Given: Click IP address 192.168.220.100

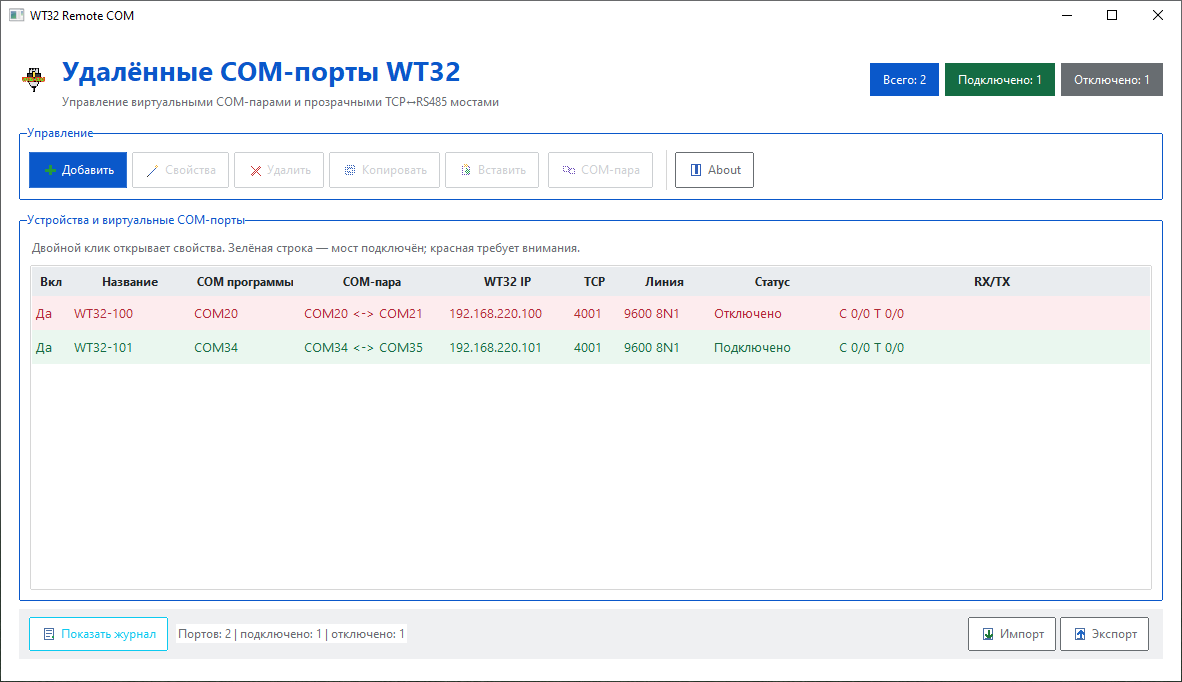Looking at the screenshot, I should pos(495,313).
